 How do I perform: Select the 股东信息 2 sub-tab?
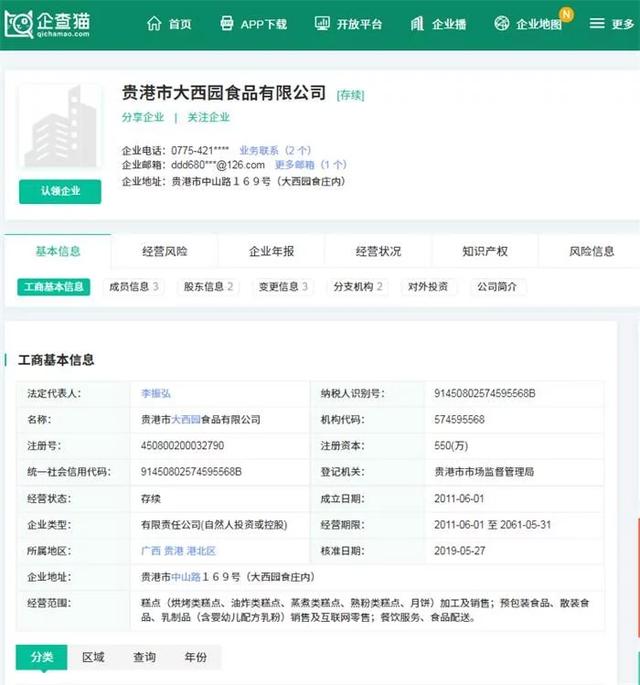(x=208, y=287)
